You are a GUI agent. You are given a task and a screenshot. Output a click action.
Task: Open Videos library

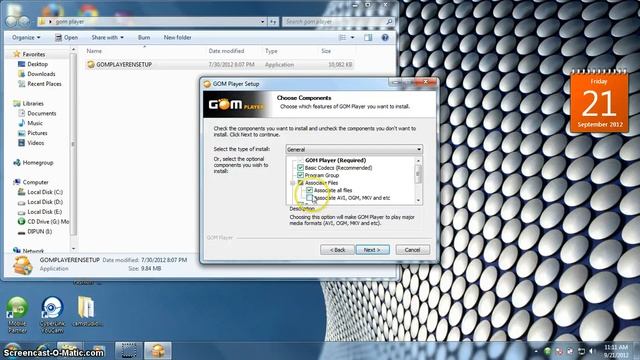click(36, 143)
